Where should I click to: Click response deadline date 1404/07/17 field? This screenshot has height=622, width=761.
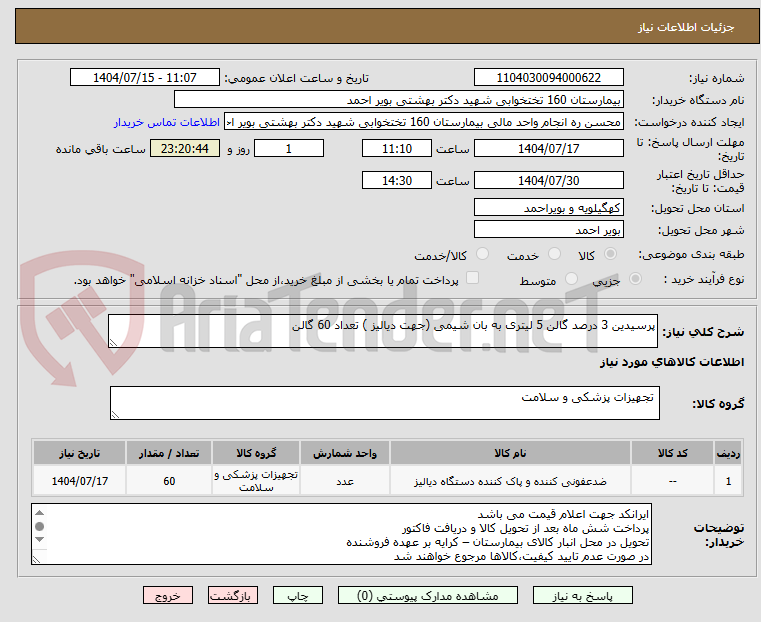point(548,148)
